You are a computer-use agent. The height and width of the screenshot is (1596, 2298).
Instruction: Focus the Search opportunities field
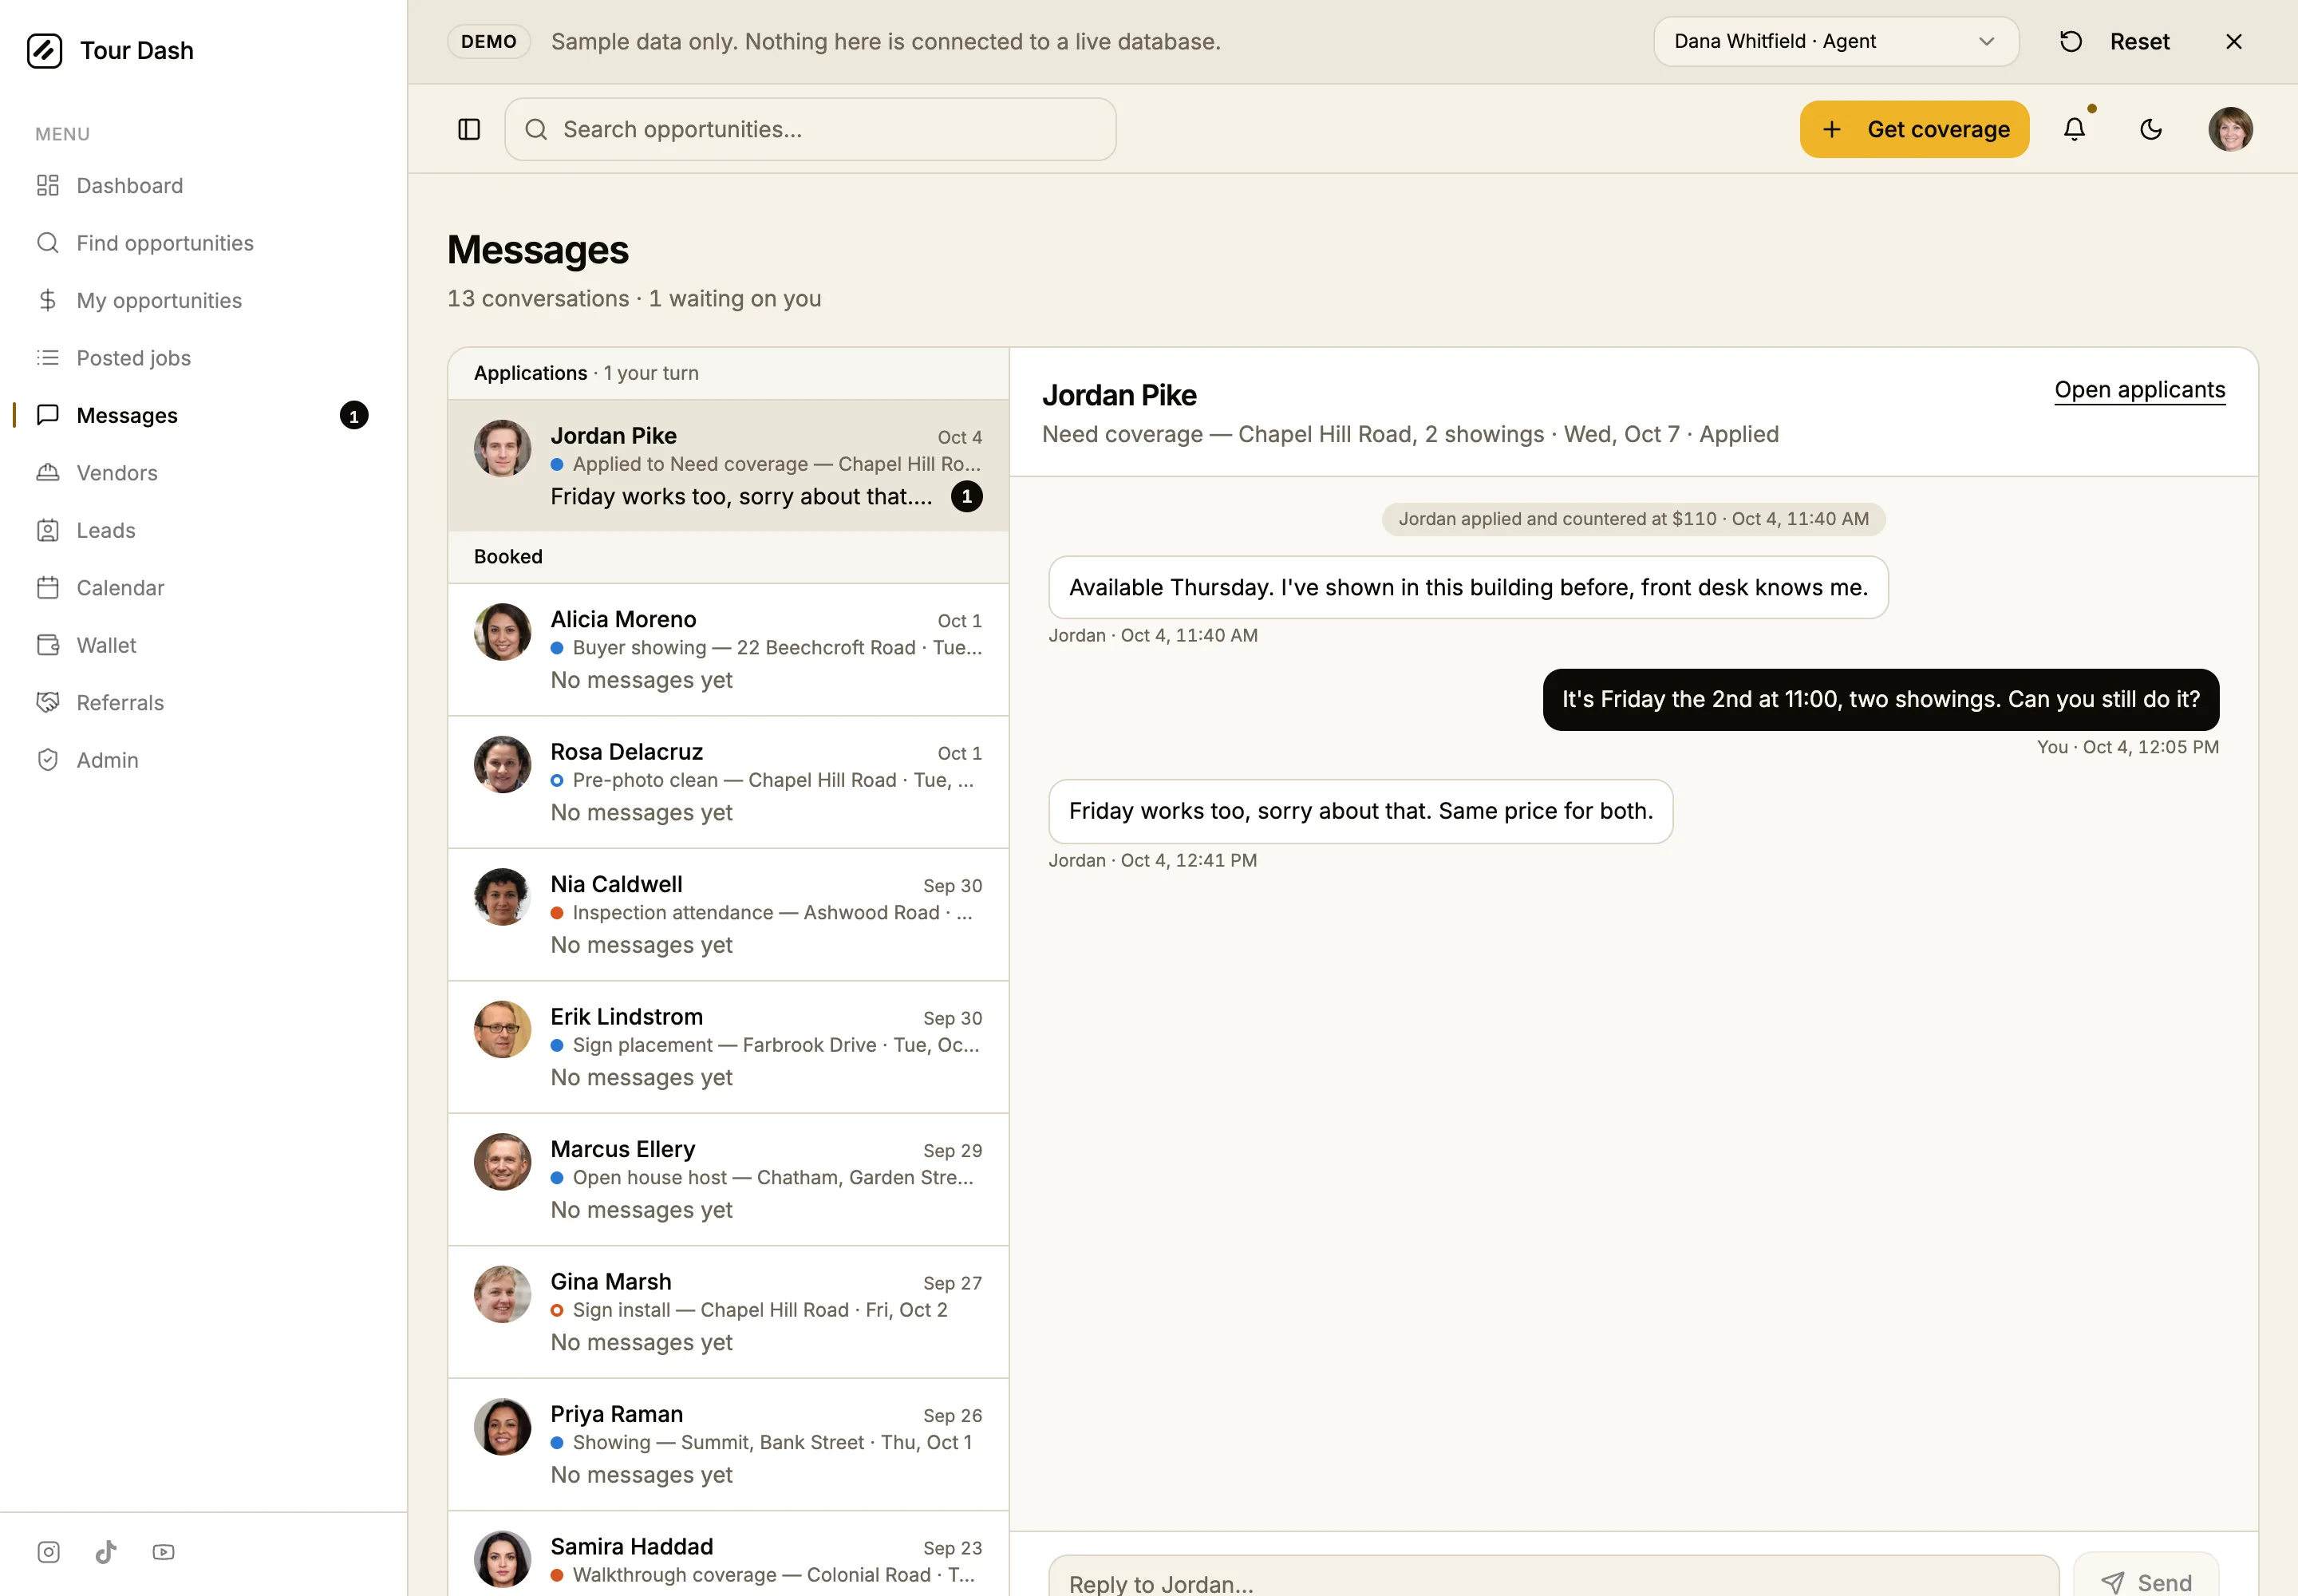click(x=810, y=129)
